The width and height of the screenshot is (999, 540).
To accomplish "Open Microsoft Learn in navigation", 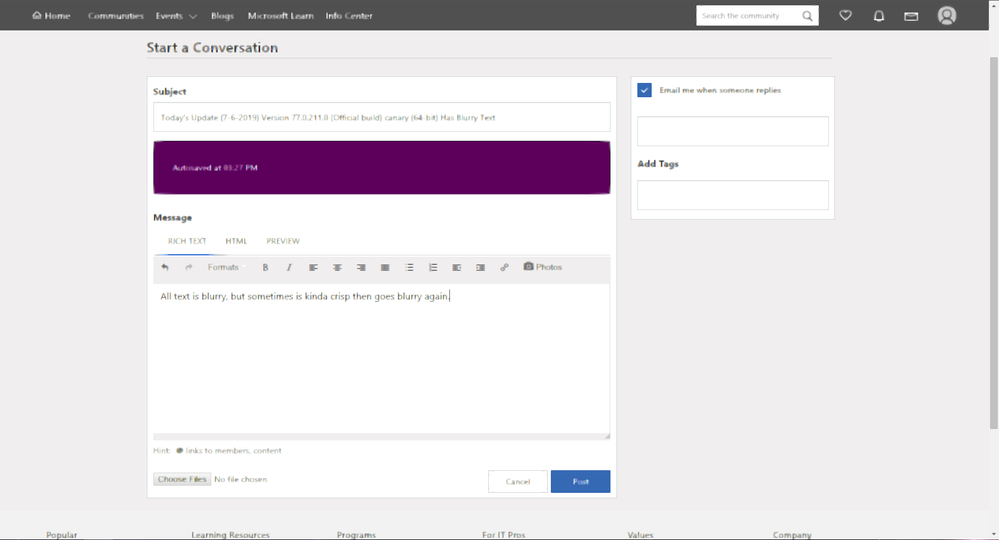I will pos(280,16).
